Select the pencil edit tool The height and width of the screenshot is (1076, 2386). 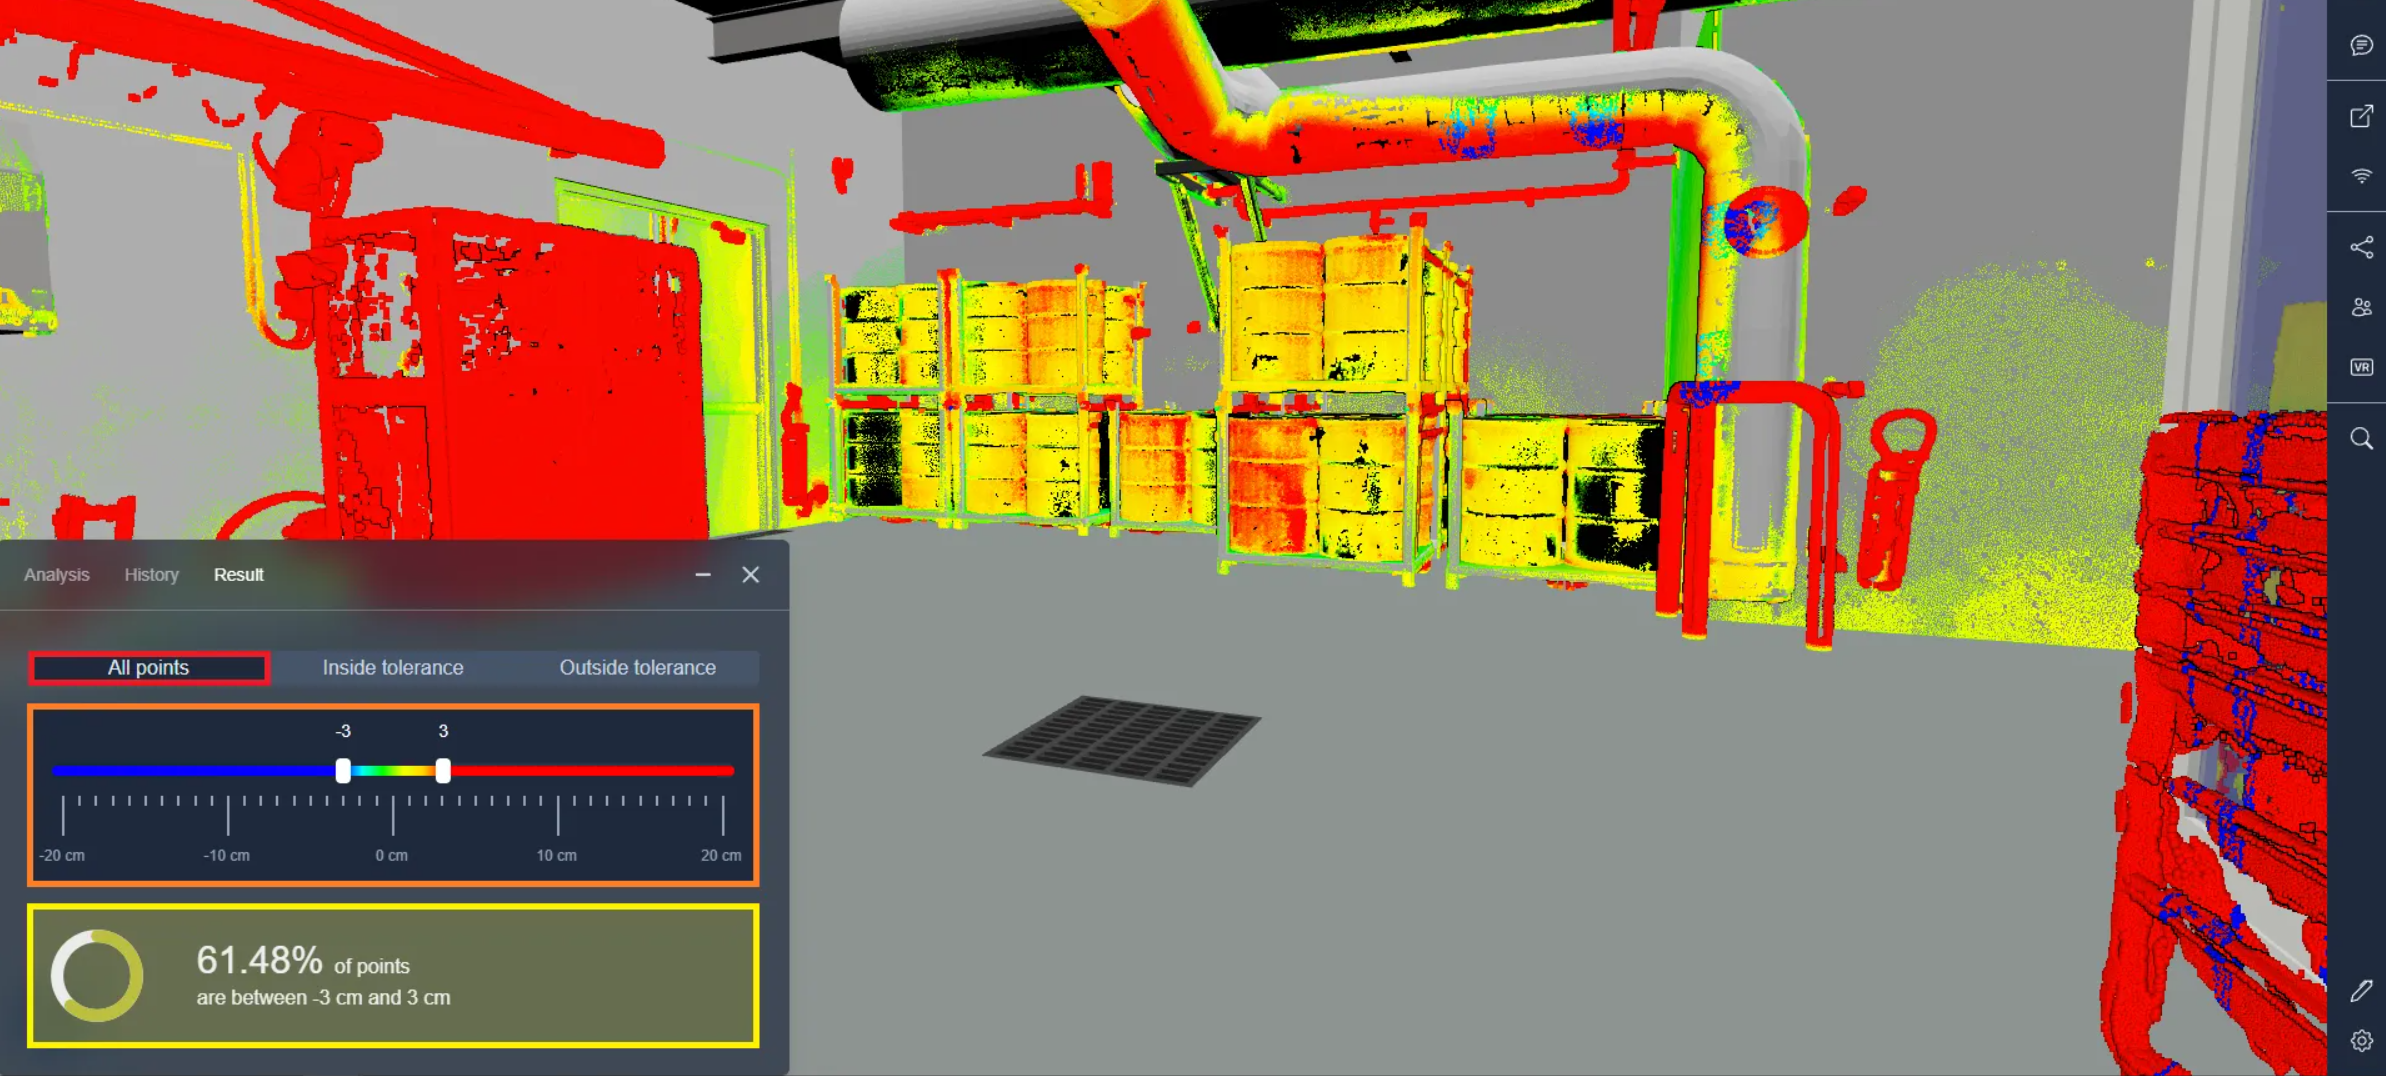(x=2361, y=990)
